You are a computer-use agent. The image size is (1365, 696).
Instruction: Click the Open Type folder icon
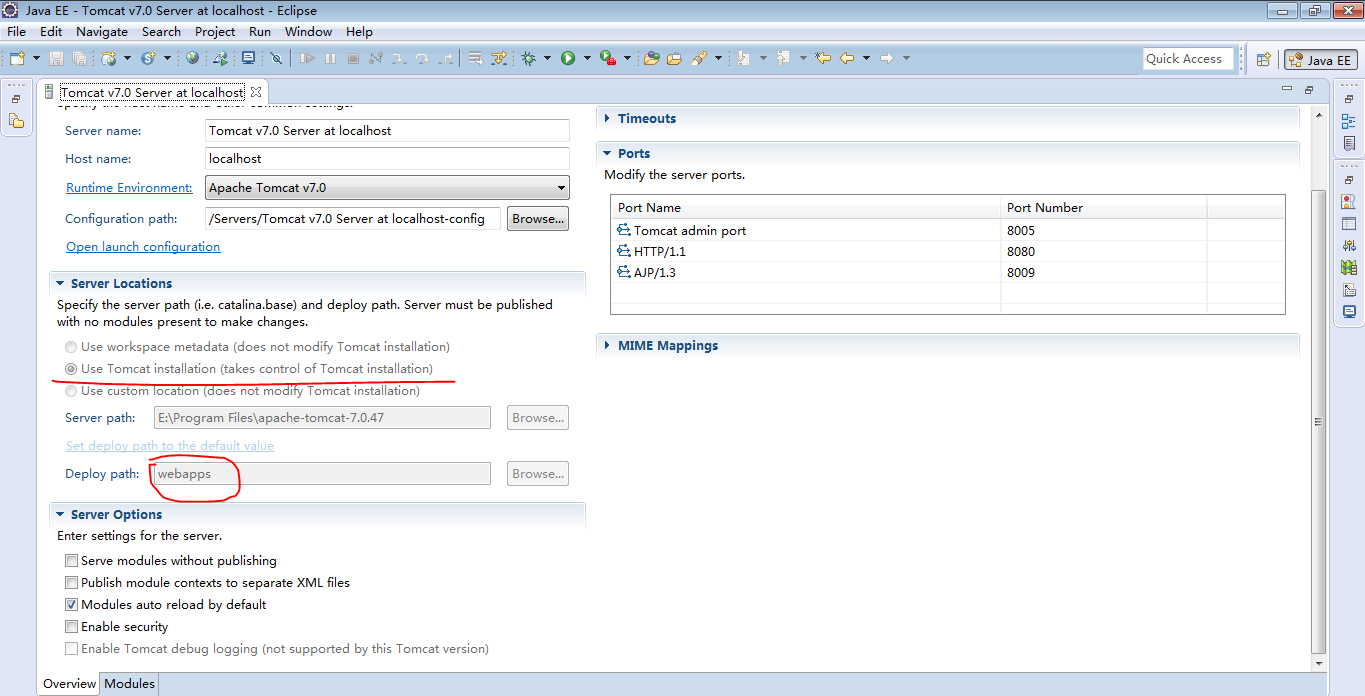coord(651,58)
